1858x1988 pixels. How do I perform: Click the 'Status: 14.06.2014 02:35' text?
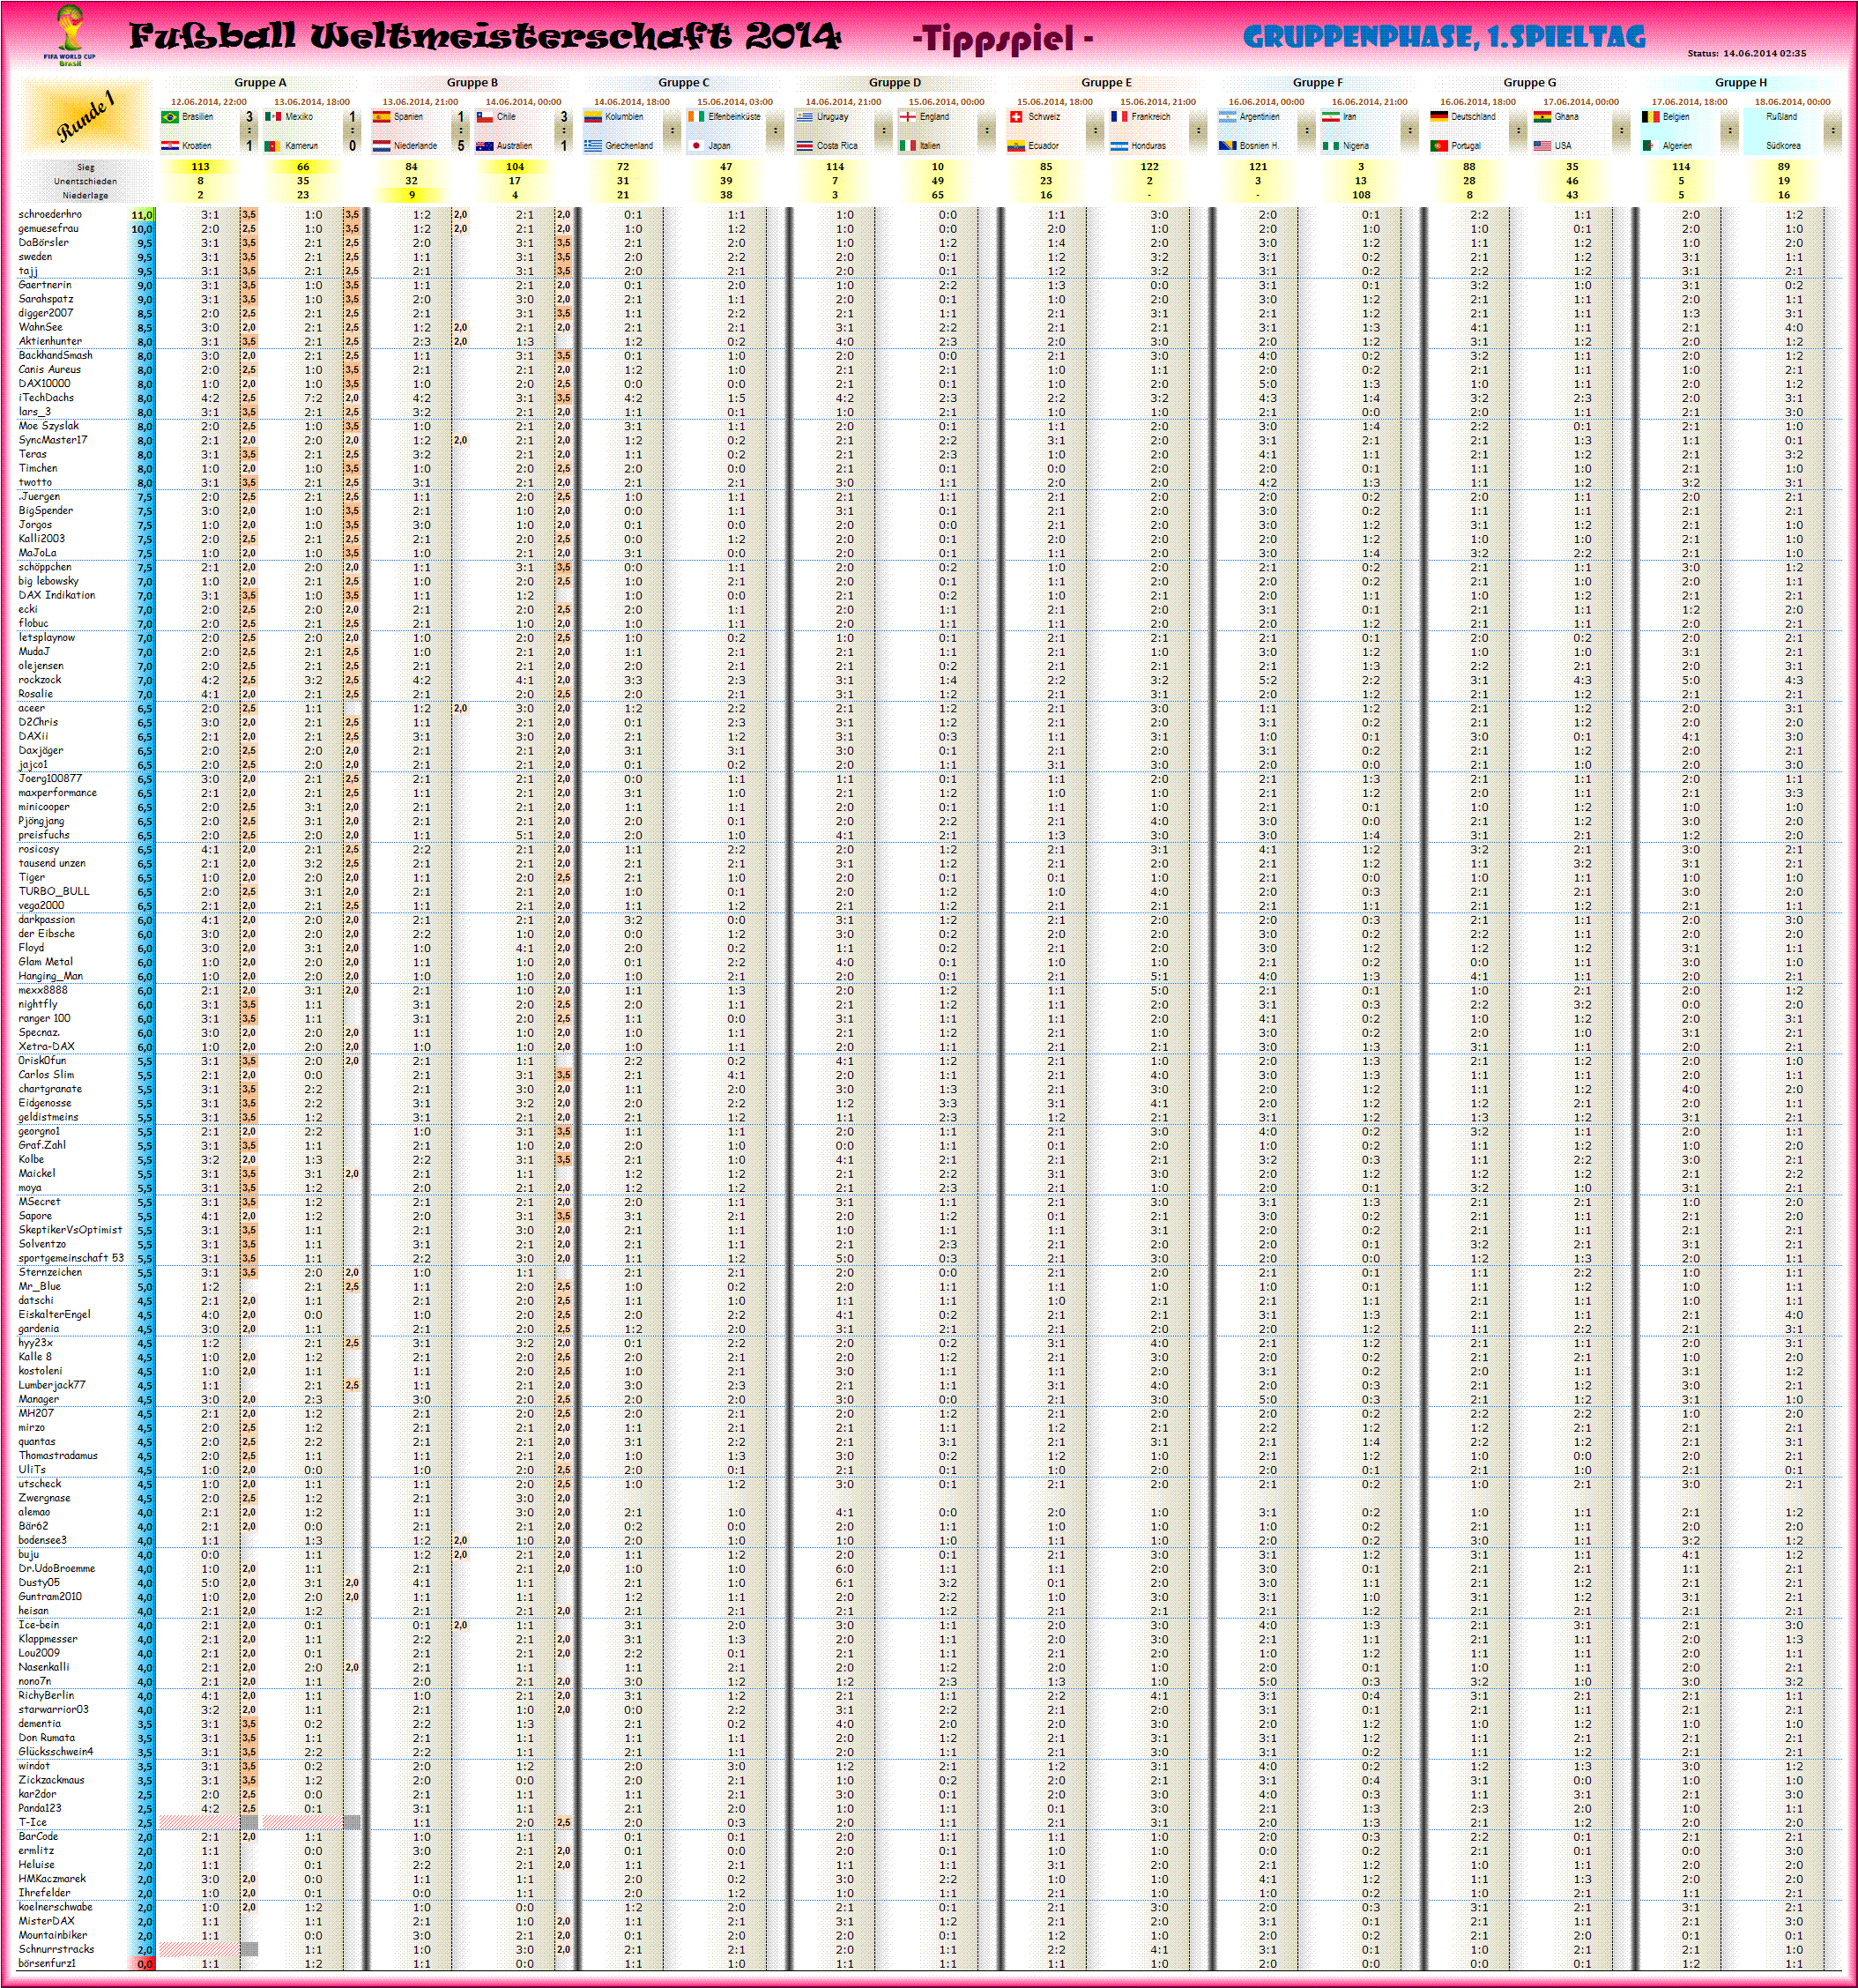[1747, 53]
